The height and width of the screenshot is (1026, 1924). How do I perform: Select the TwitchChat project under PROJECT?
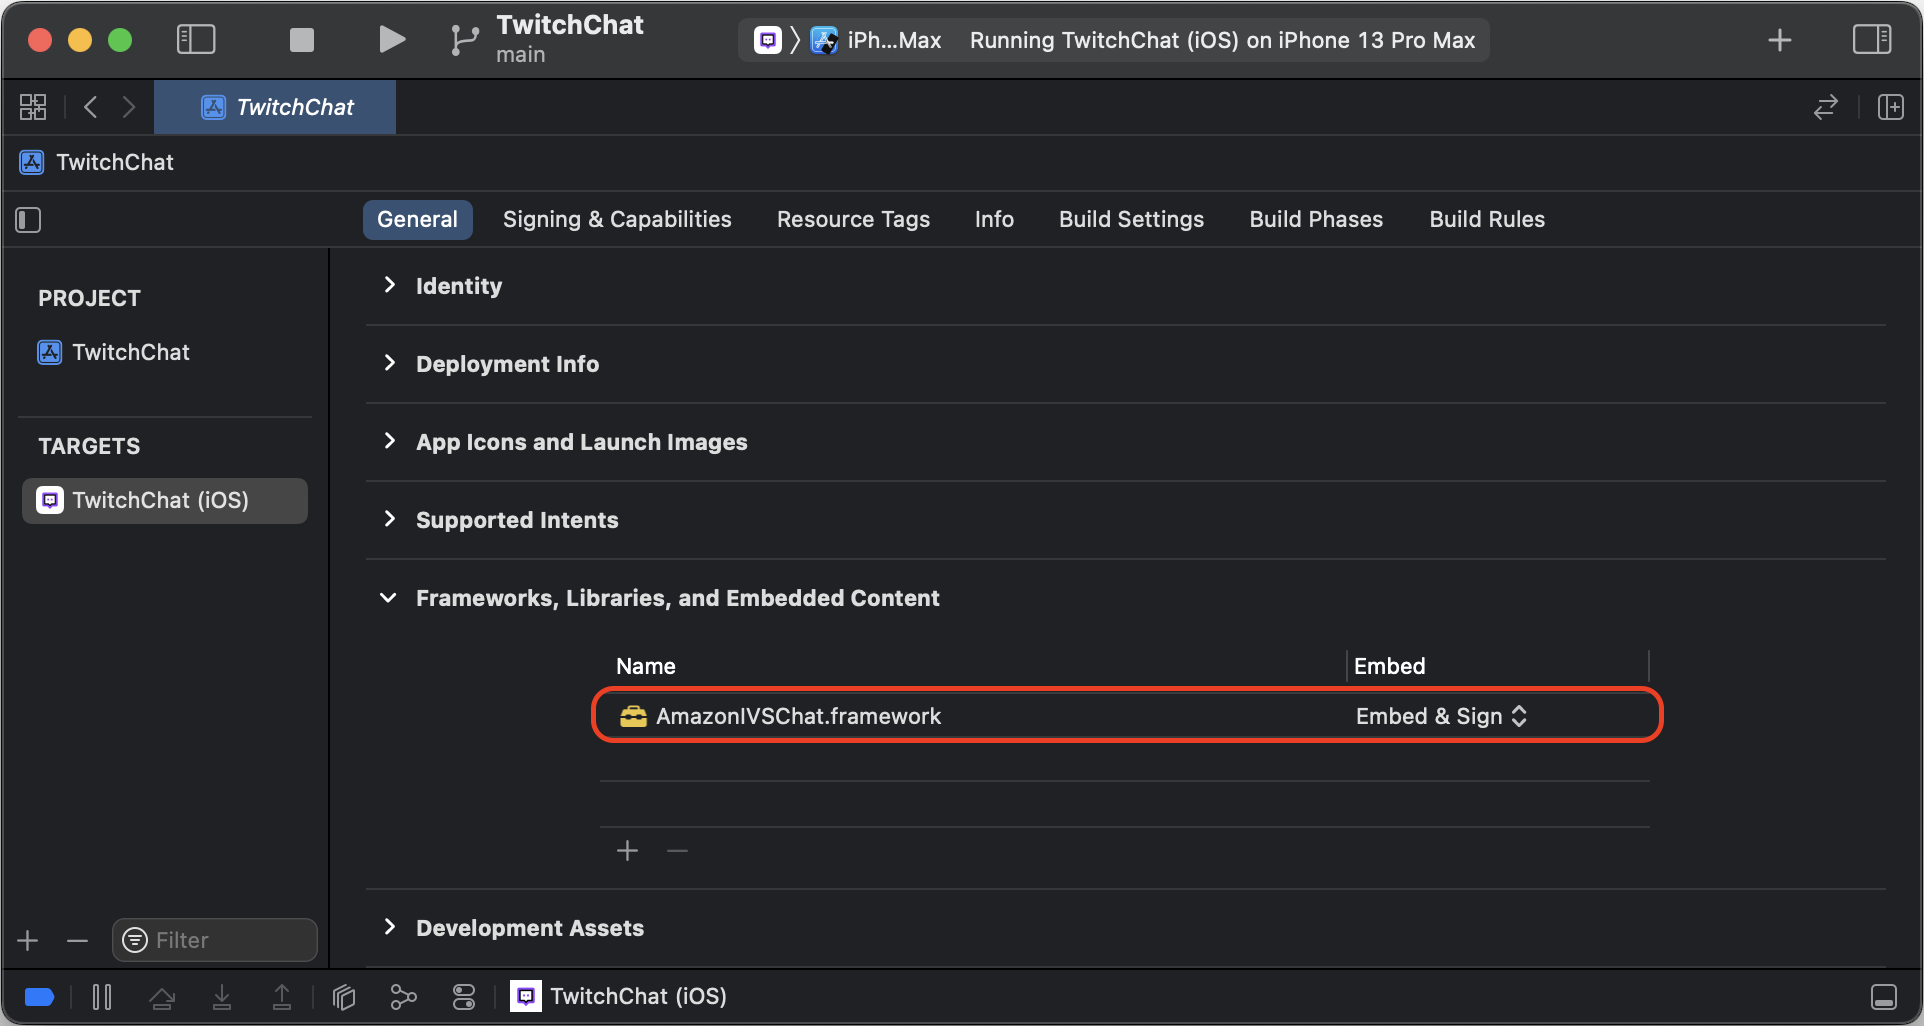130,352
